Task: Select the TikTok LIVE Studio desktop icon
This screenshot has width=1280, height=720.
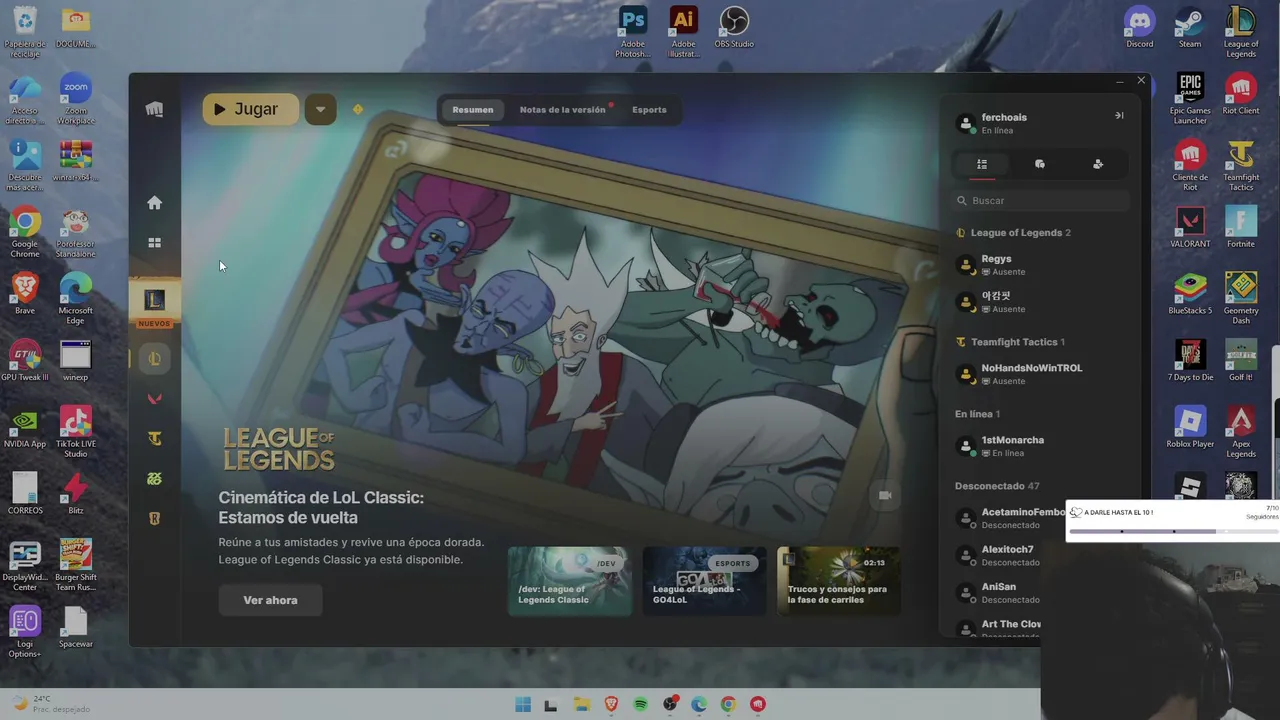Action: pos(75,432)
